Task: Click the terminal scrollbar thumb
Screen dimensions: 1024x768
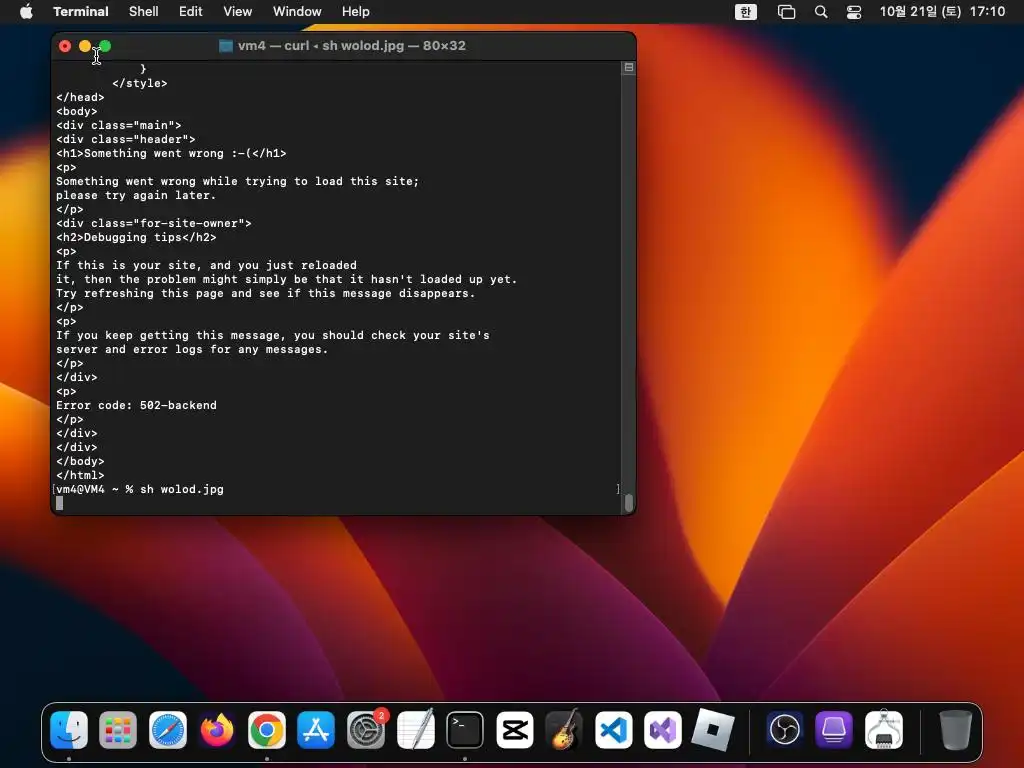Action: pos(628,502)
